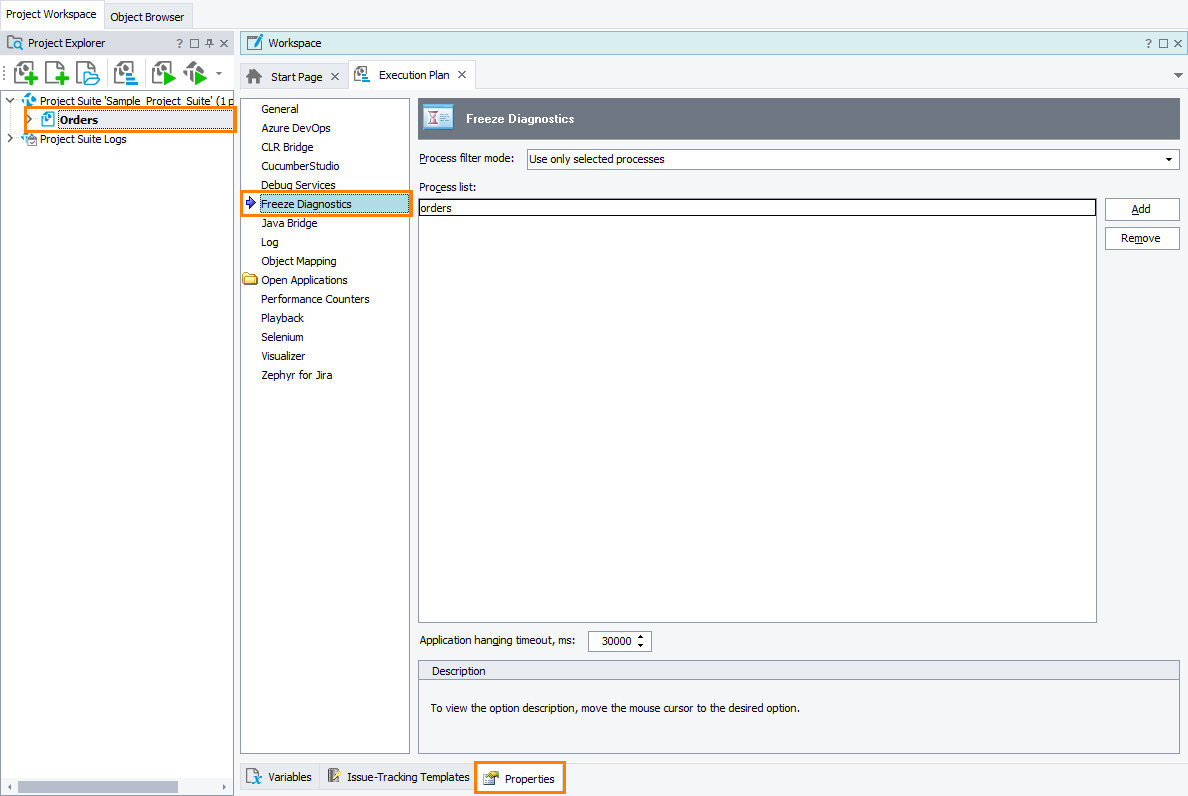
Task: Click the Open Project folder icon
Action: click(x=89, y=73)
